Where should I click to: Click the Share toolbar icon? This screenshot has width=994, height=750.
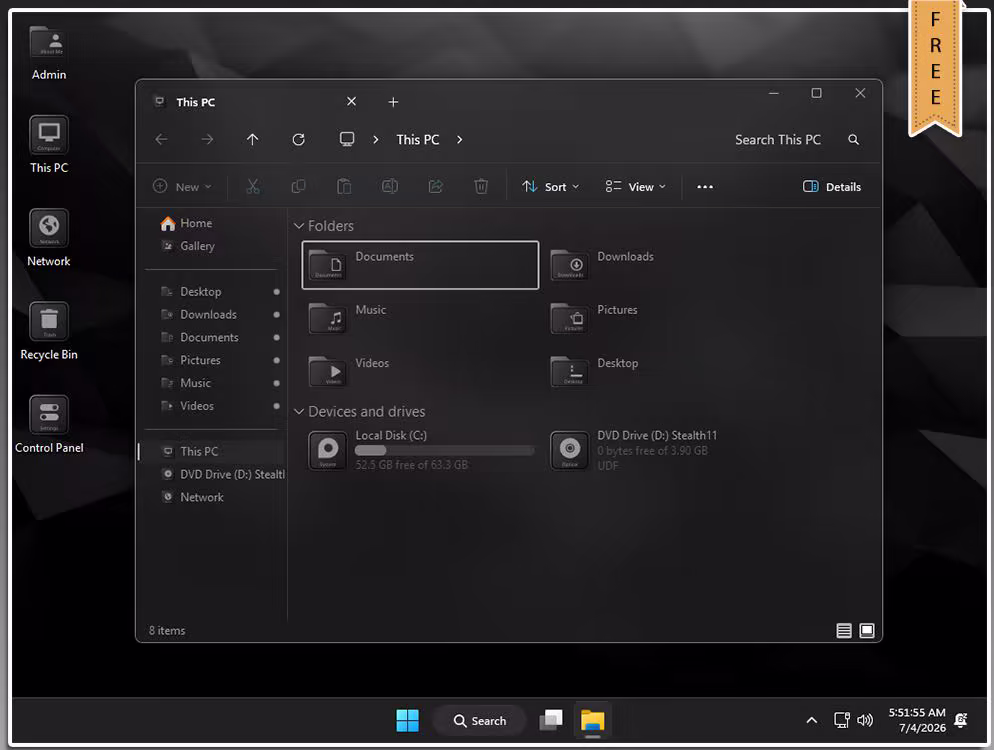click(436, 186)
